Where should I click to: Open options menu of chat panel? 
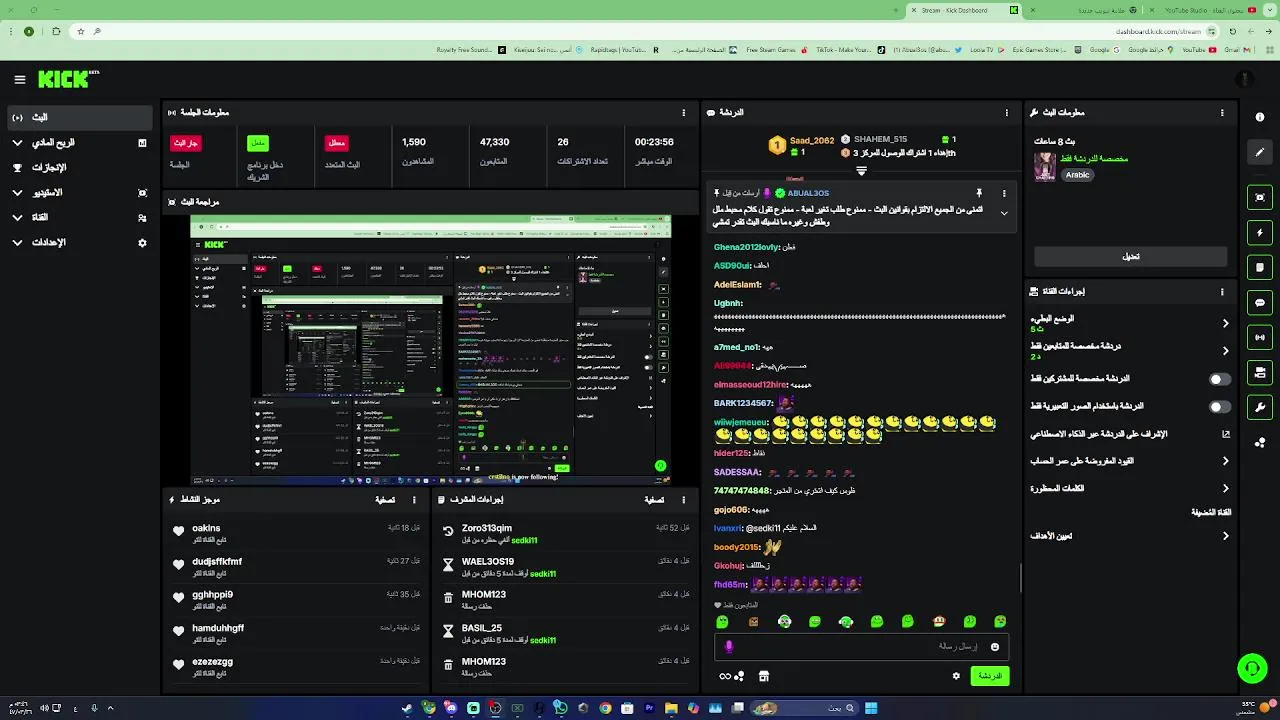click(x=1007, y=113)
